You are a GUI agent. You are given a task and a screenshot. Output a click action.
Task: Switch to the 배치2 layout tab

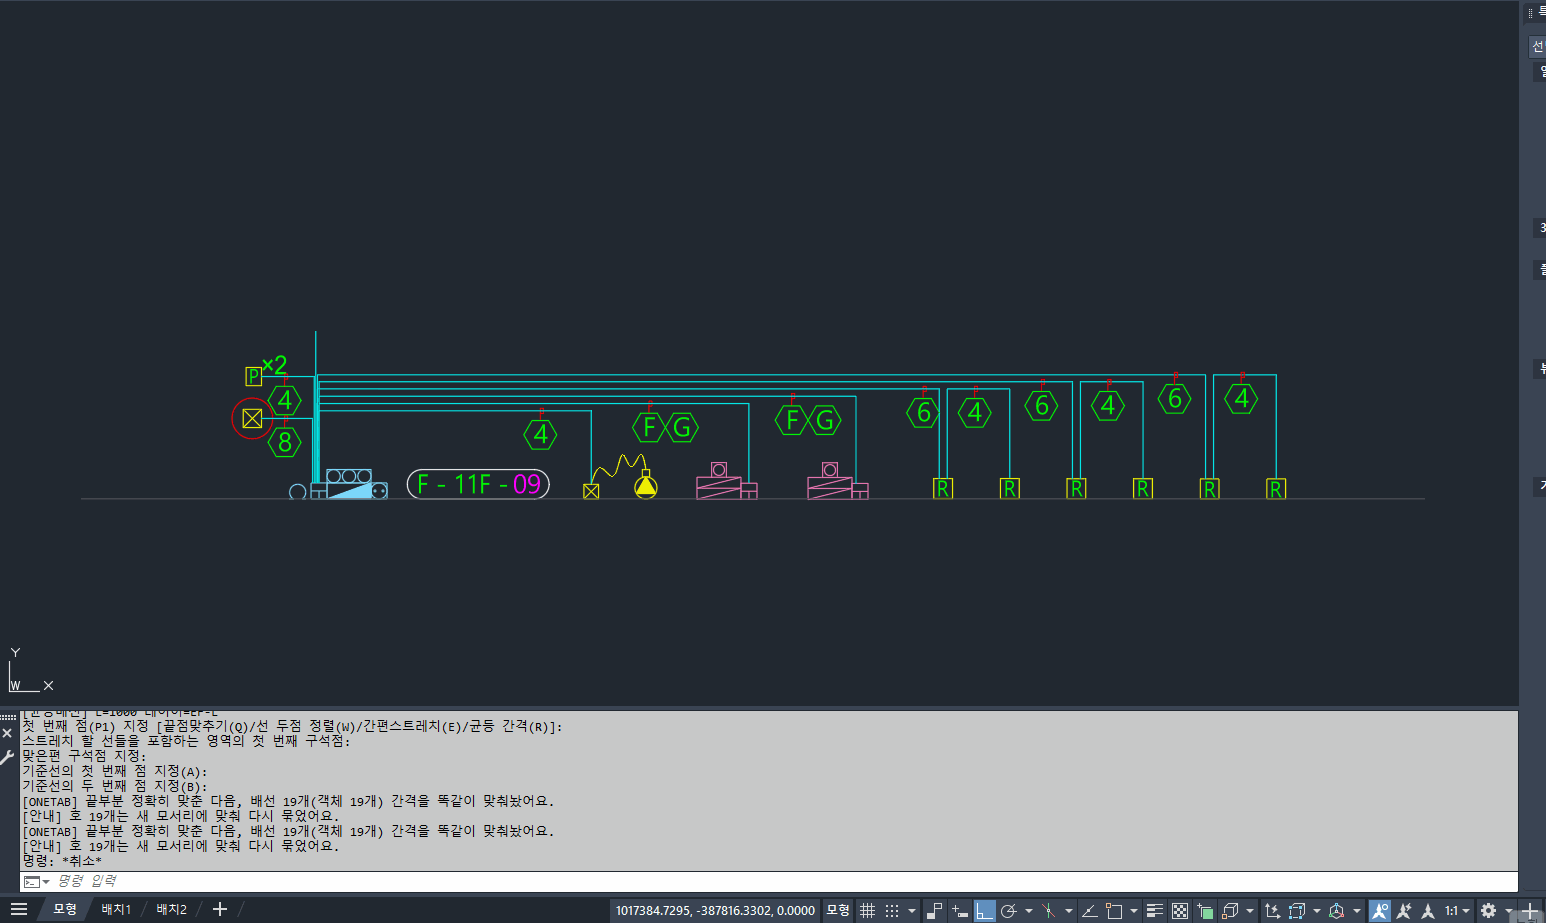171,910
